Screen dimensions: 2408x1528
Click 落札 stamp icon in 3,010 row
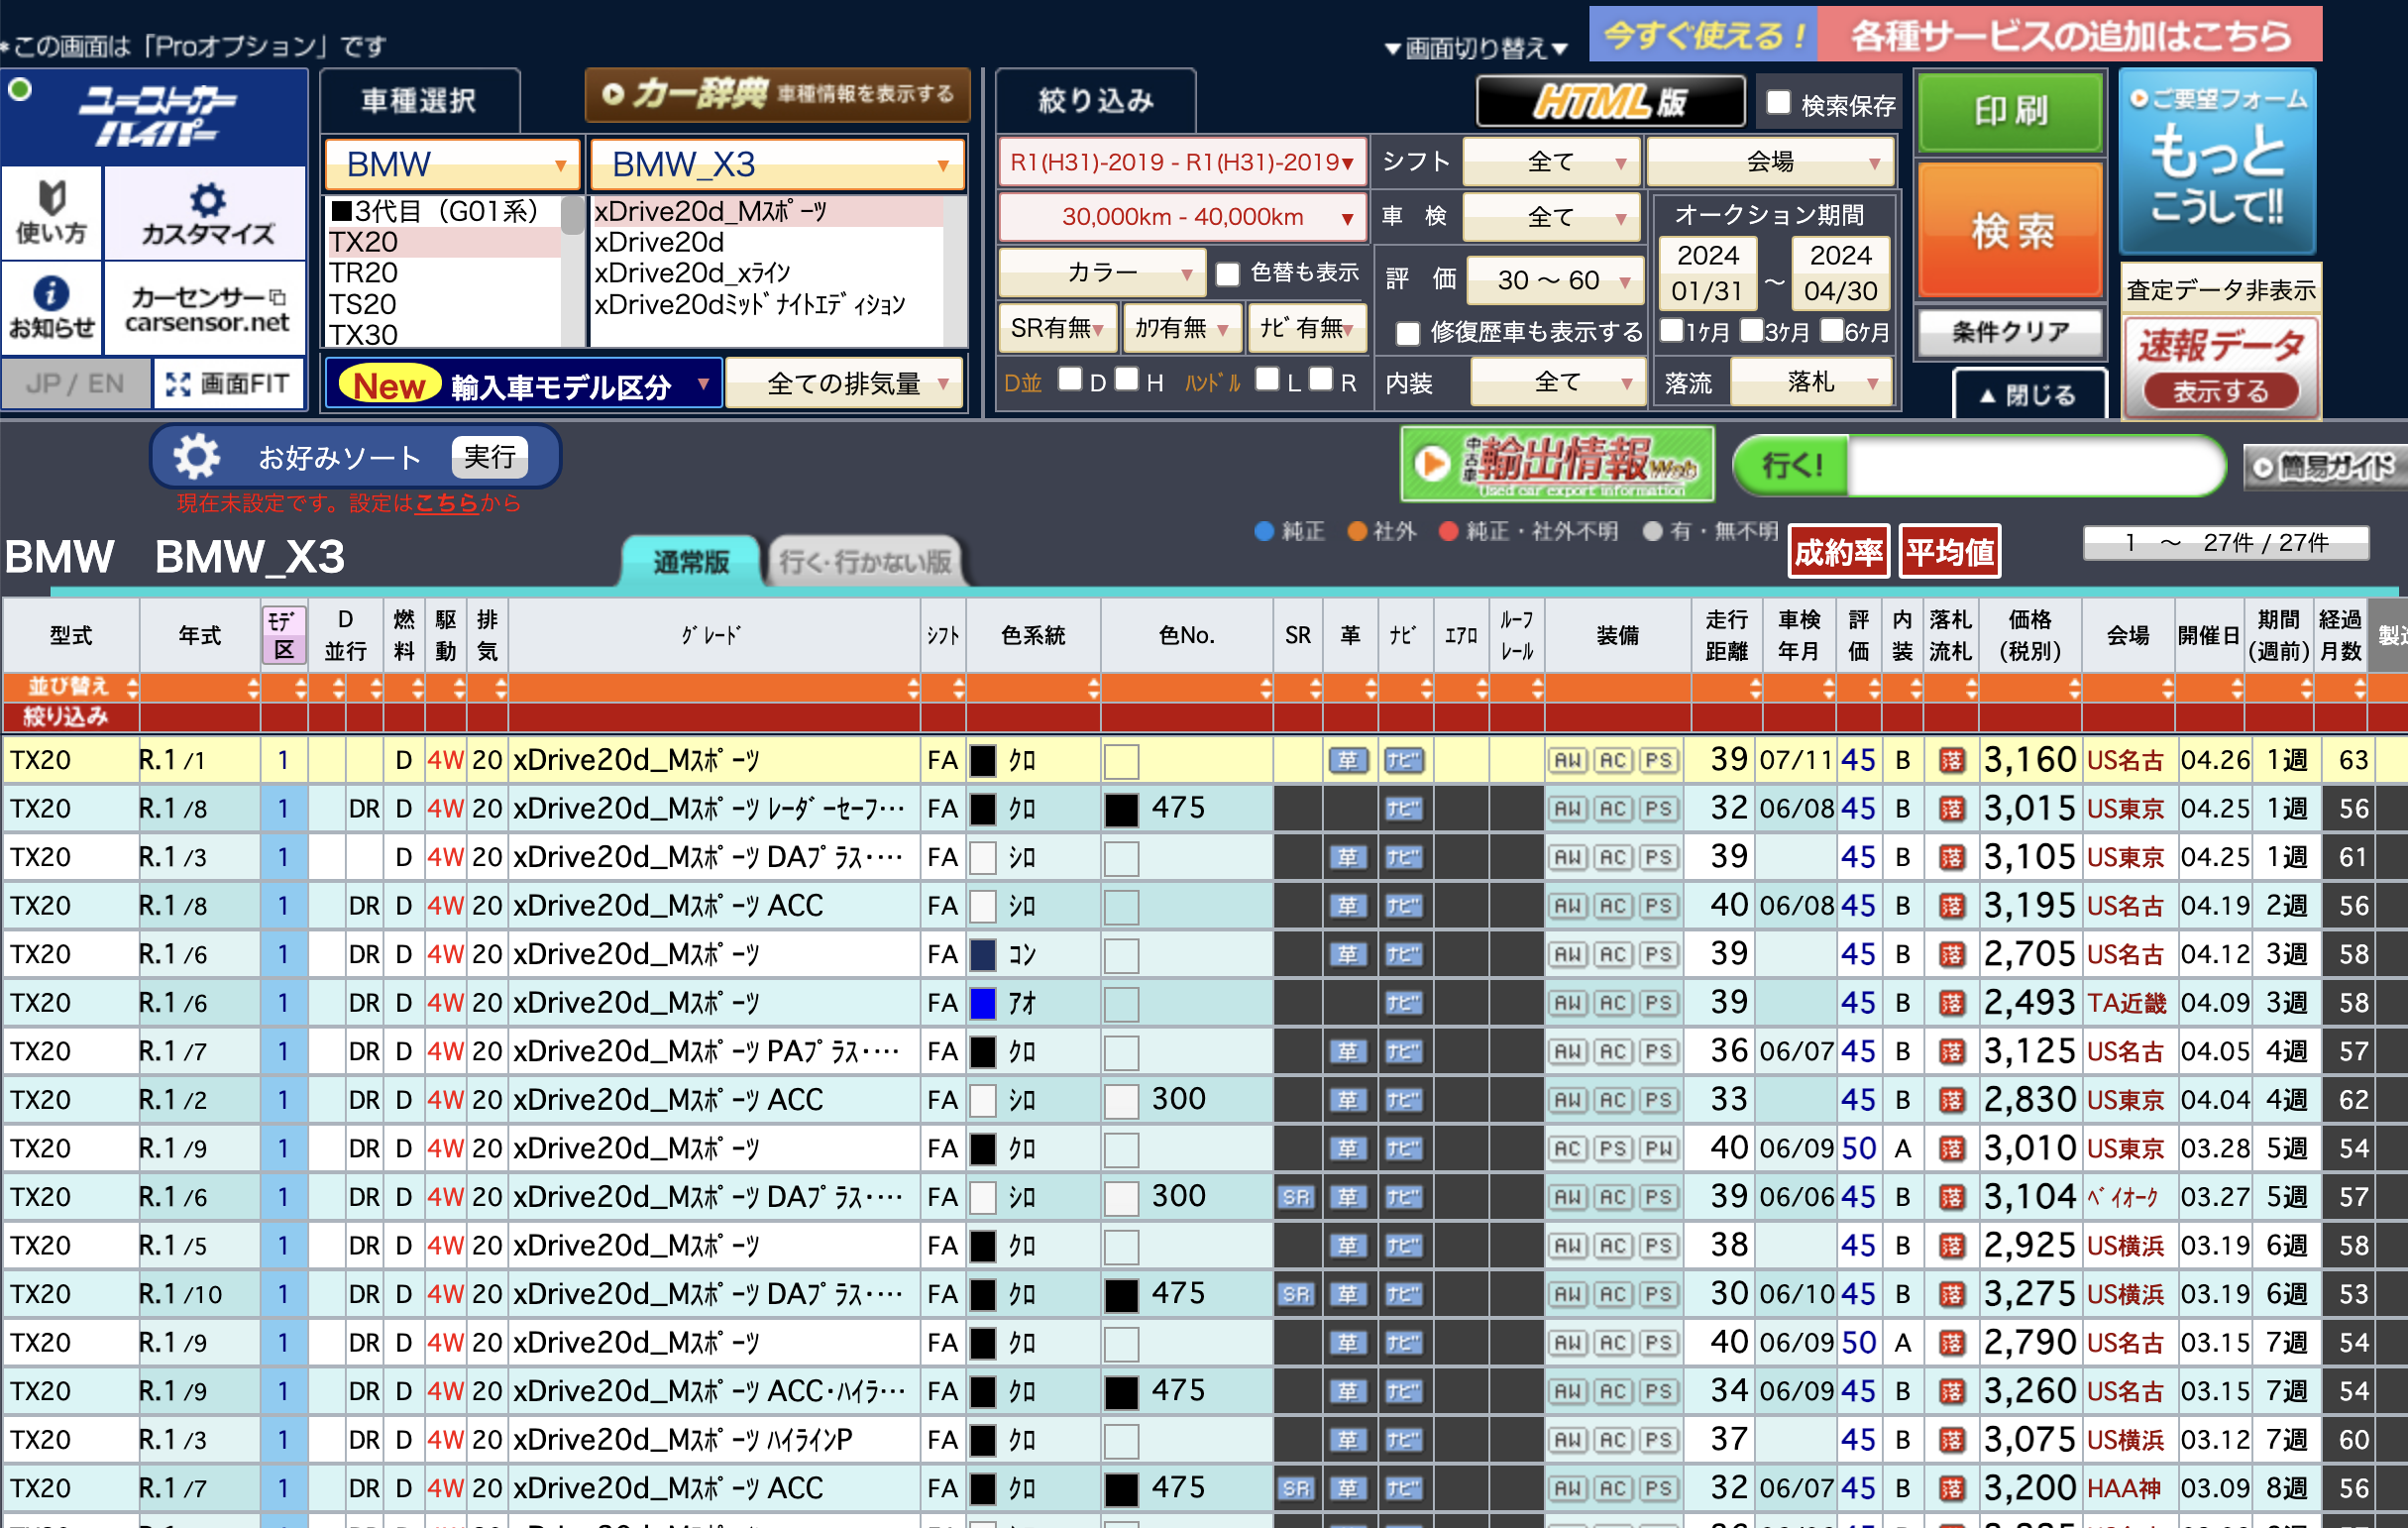pyautogui.click(x=1951, y=1149)
